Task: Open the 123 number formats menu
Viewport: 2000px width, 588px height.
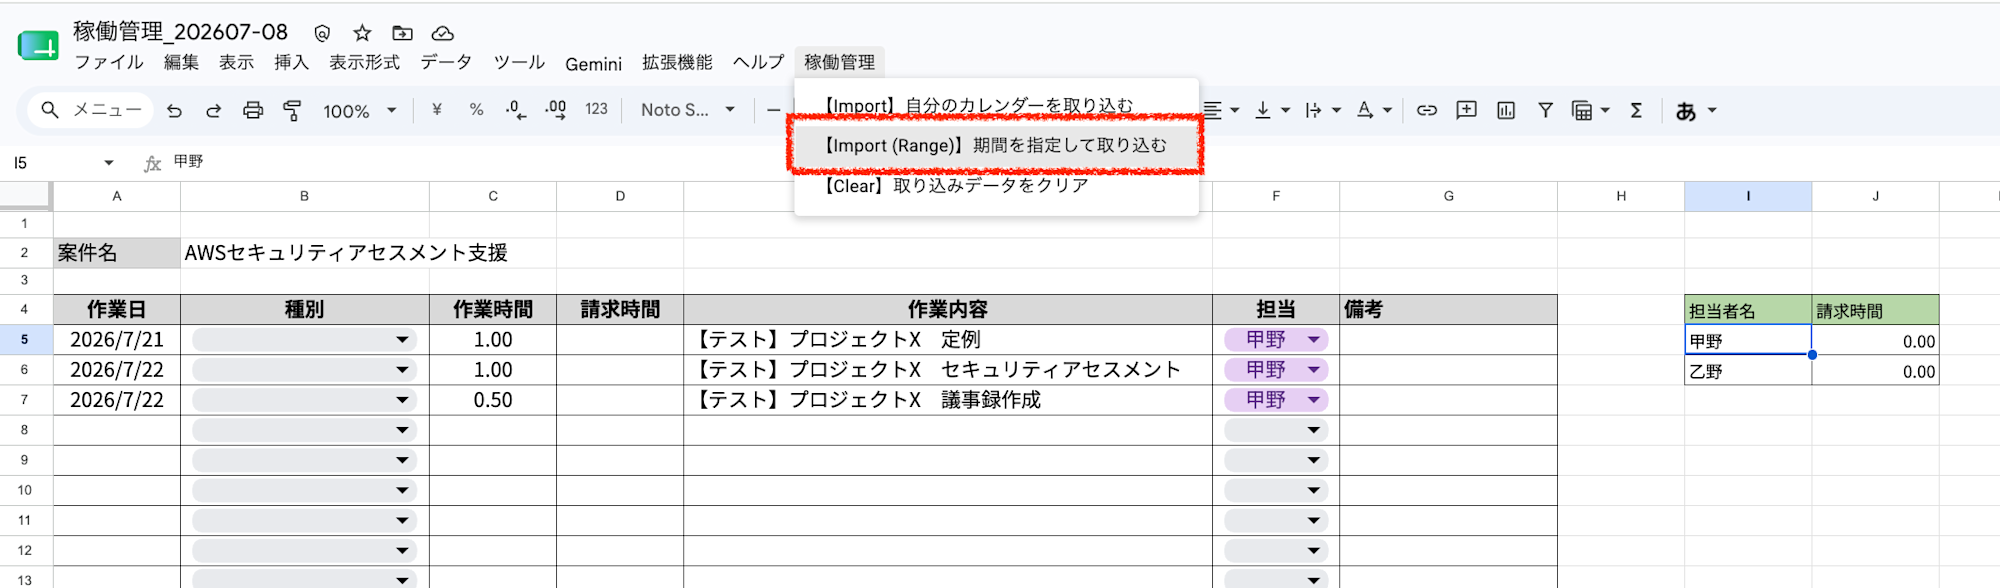Action: click(596, 110)
